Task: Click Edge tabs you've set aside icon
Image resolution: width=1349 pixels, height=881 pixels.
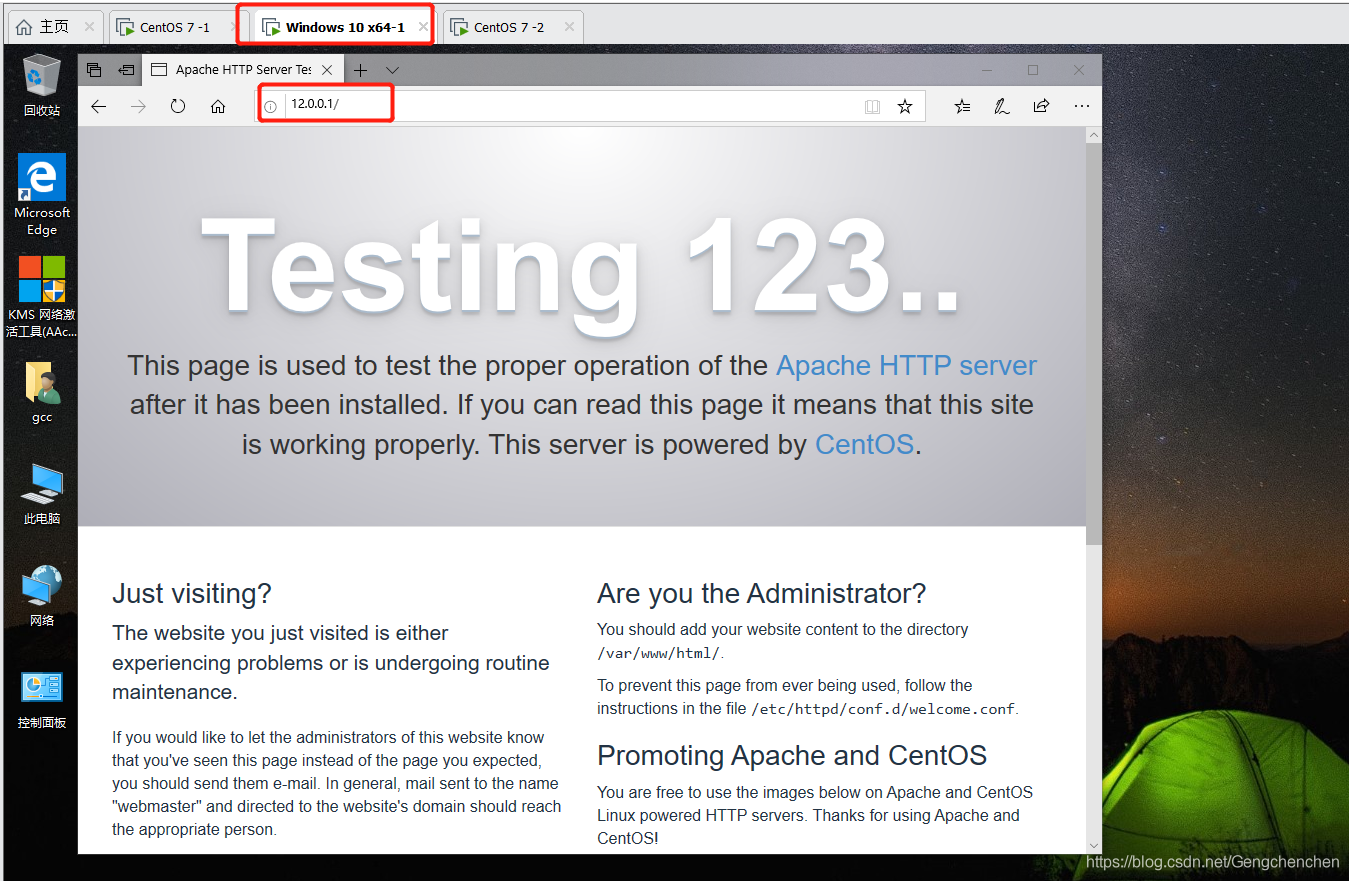Action: (x=94, y=70)
